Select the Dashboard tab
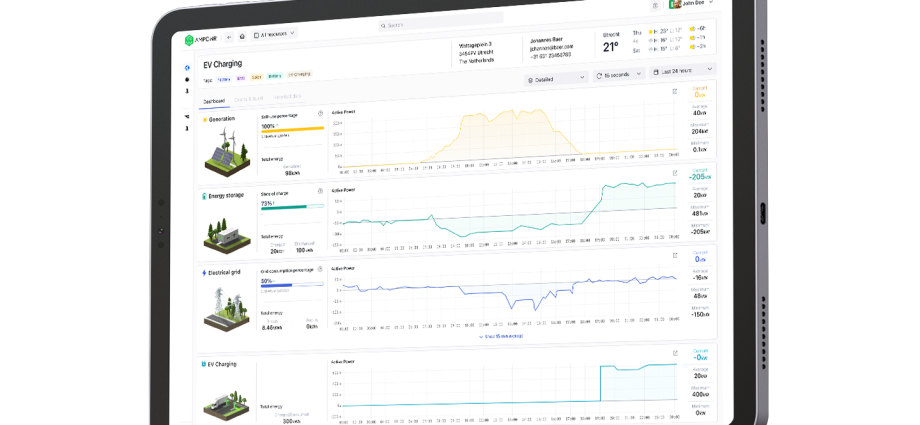Screen dimensions: 920x425 (214, 101)
